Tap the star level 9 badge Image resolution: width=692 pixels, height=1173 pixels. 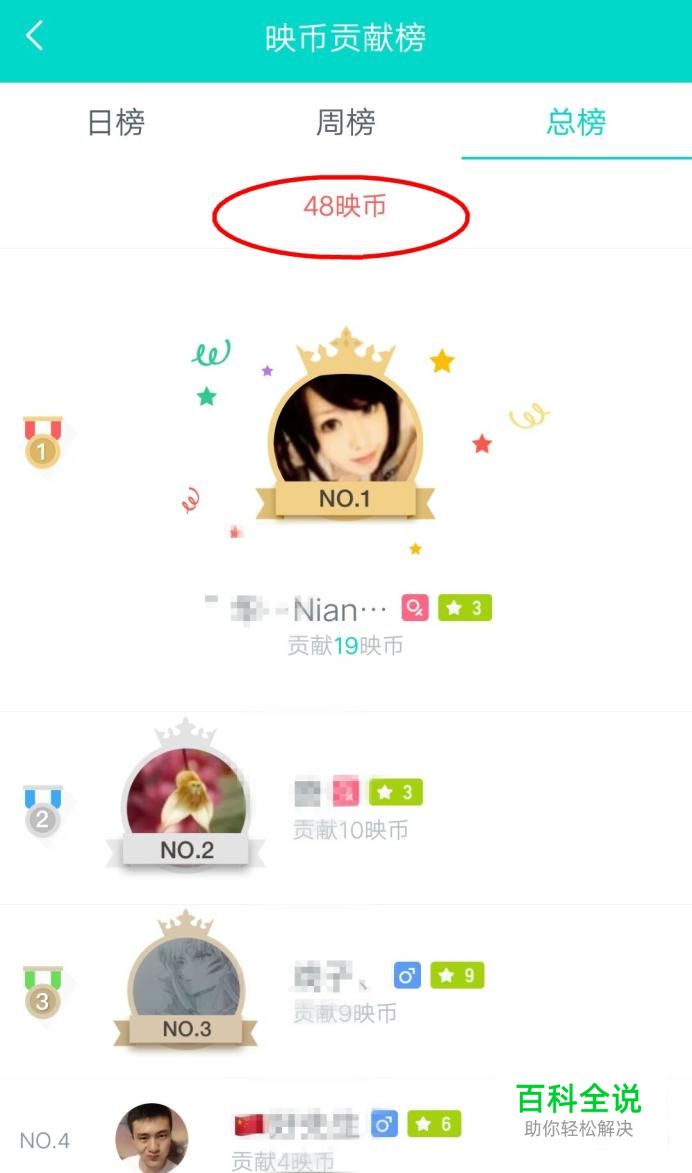(x=457, y=976)
